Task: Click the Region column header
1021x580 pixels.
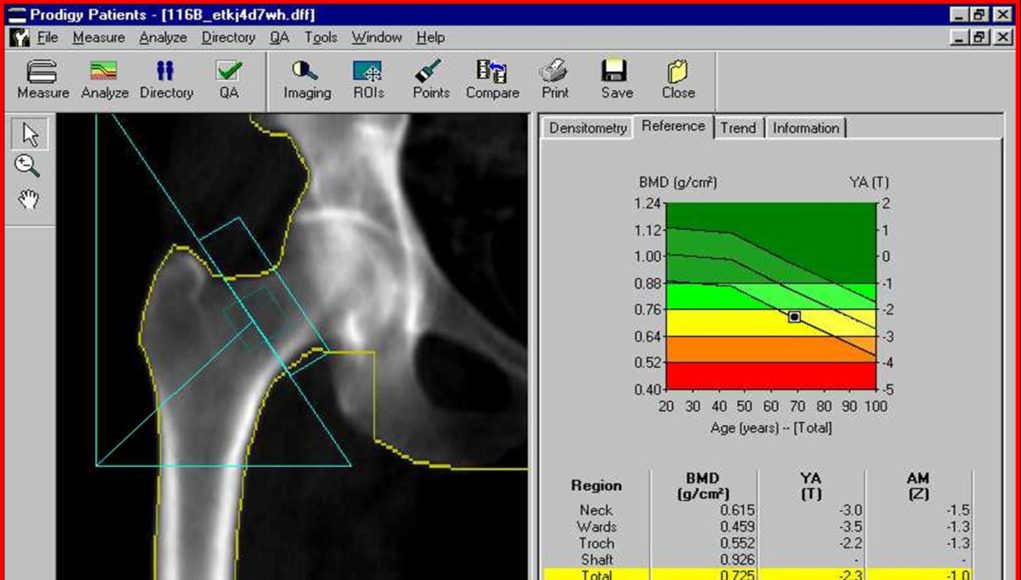Action: (x=596, y=486)
